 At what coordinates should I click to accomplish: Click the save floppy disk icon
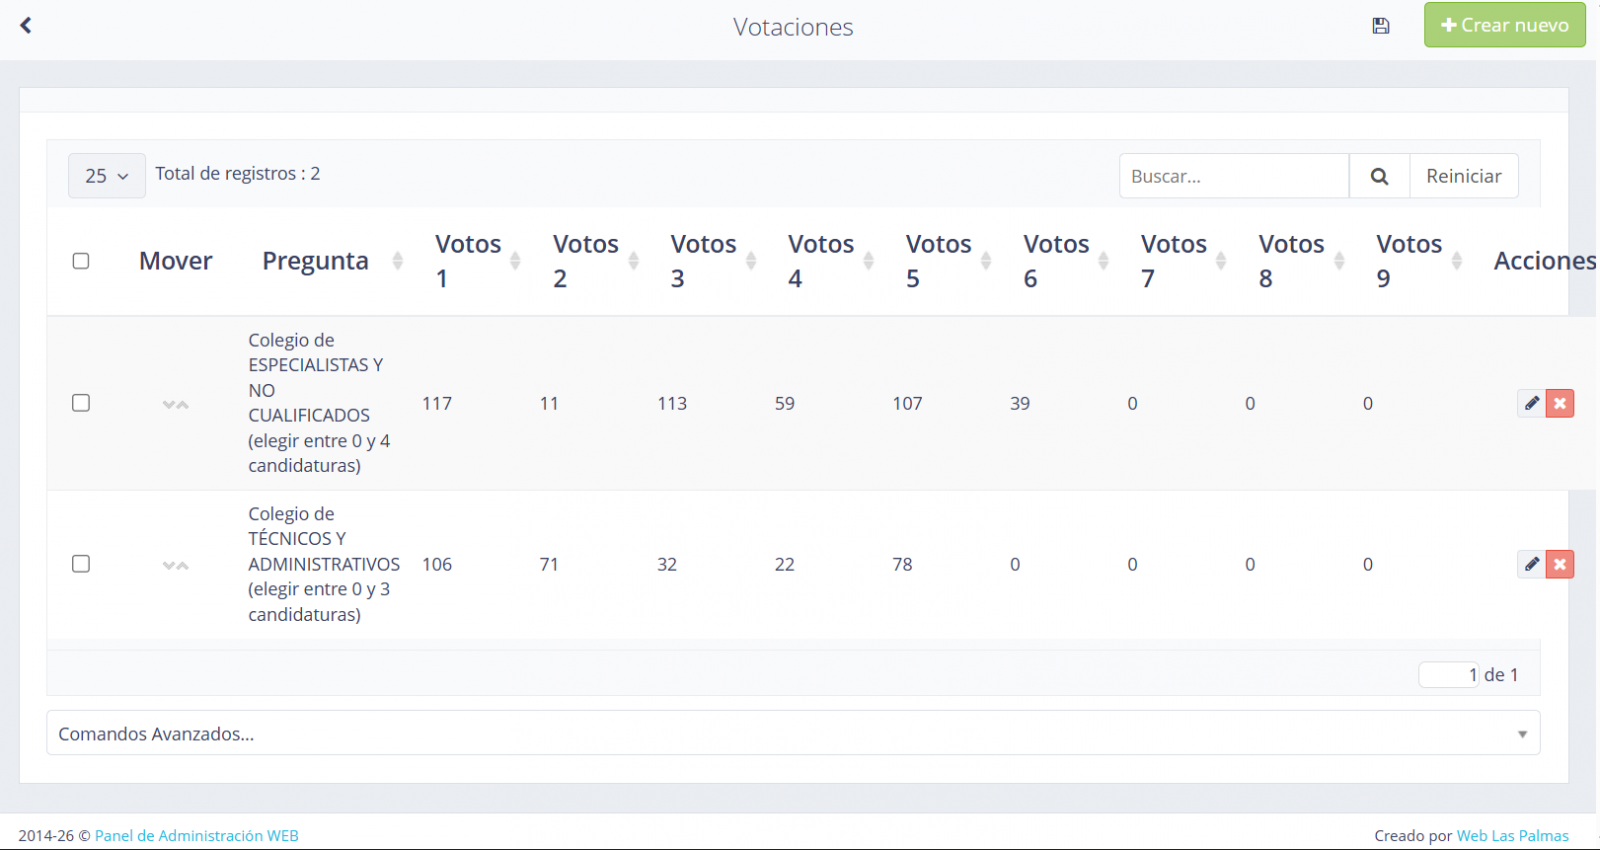click(1381, 26)
